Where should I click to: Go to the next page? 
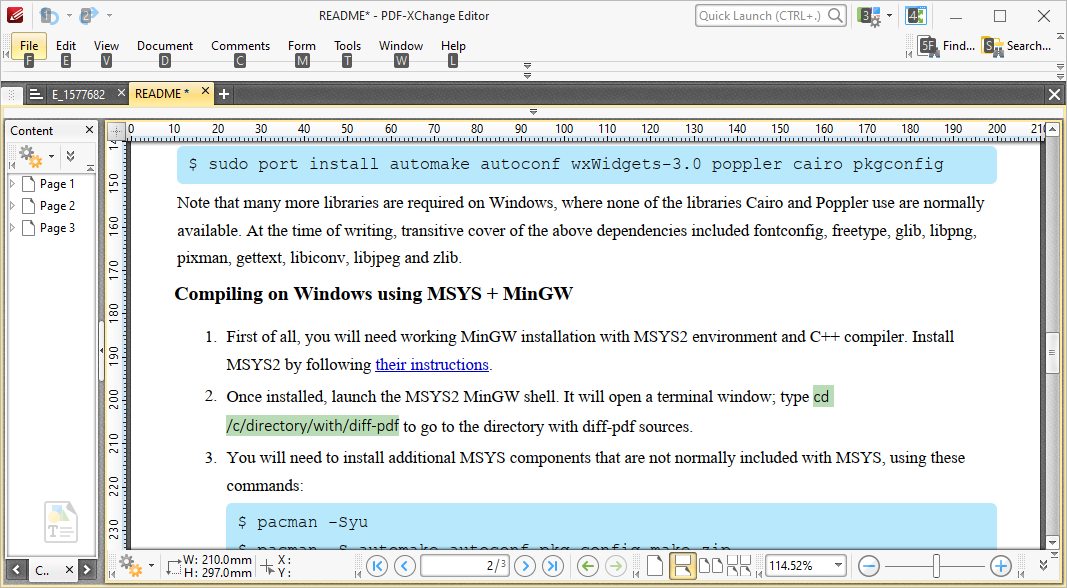pyautogui.click(x=525, y=566)
